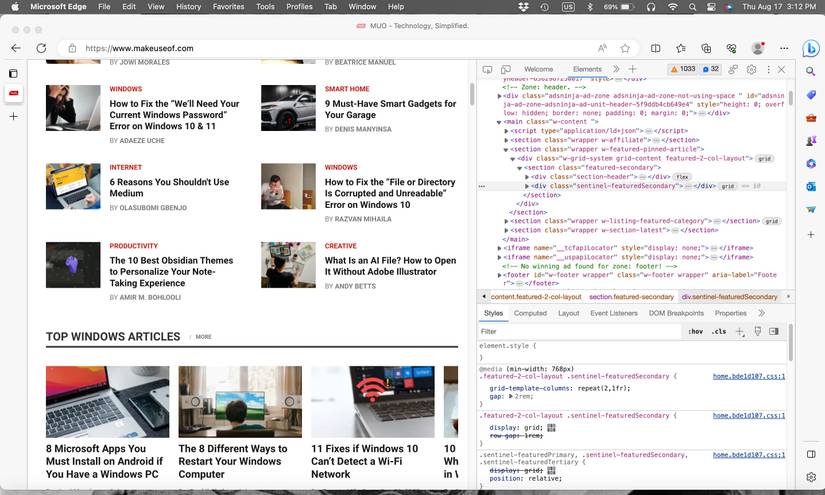Toggle the :hov element state panel
The width and height of the screenshot is (825, 495).
[696, 331]
